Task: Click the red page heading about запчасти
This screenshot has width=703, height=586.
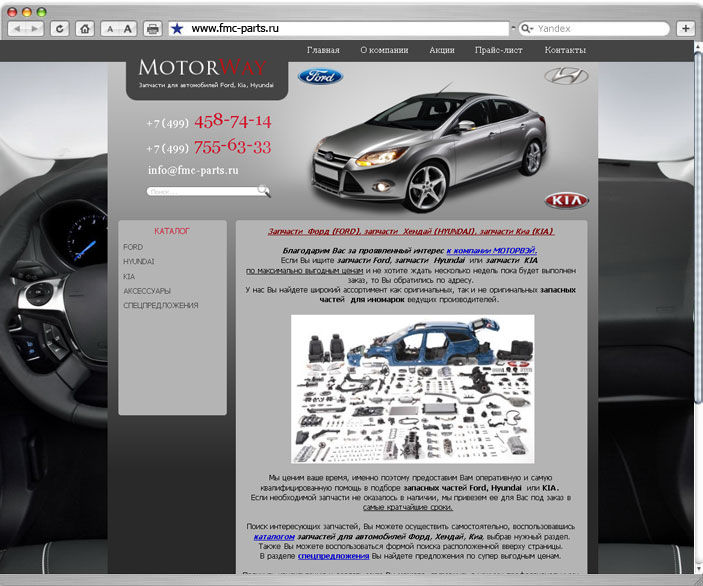Action: click(411, 231)
